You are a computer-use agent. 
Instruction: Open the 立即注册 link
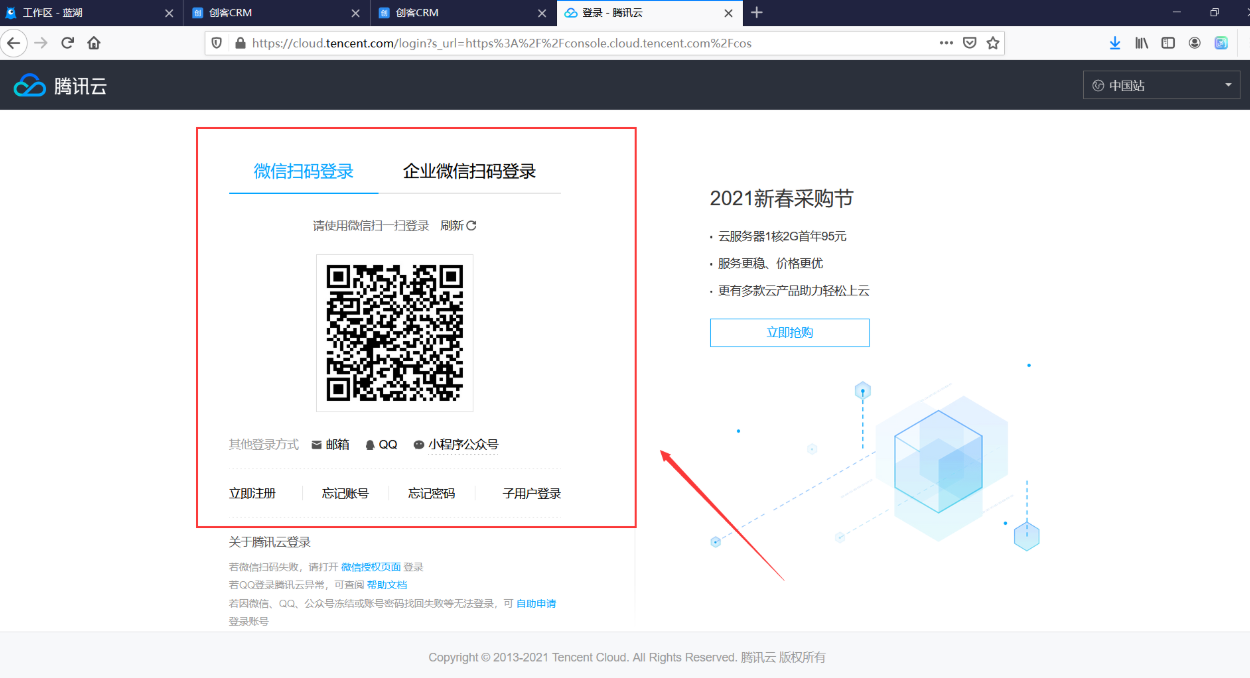[252, 493]
